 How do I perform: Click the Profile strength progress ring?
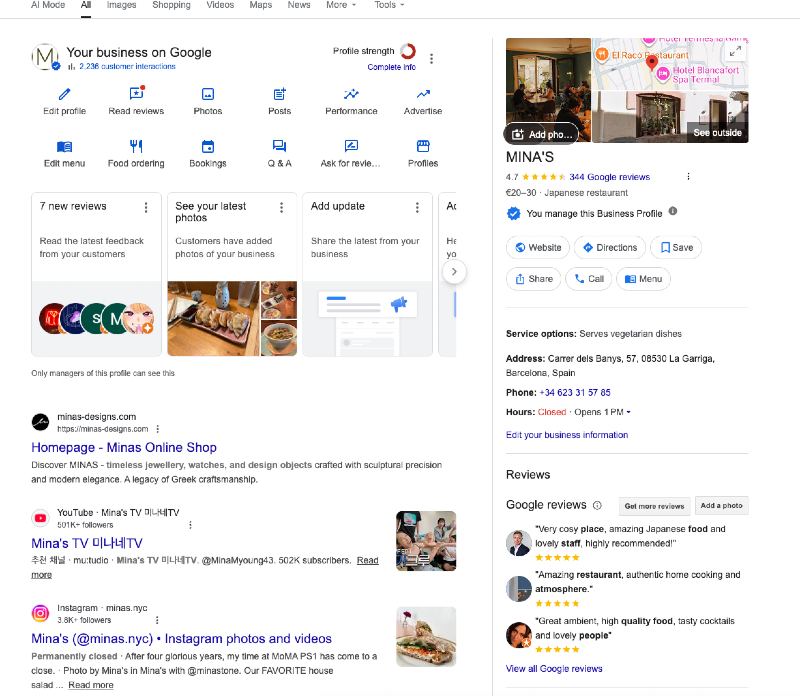[408, 52]
